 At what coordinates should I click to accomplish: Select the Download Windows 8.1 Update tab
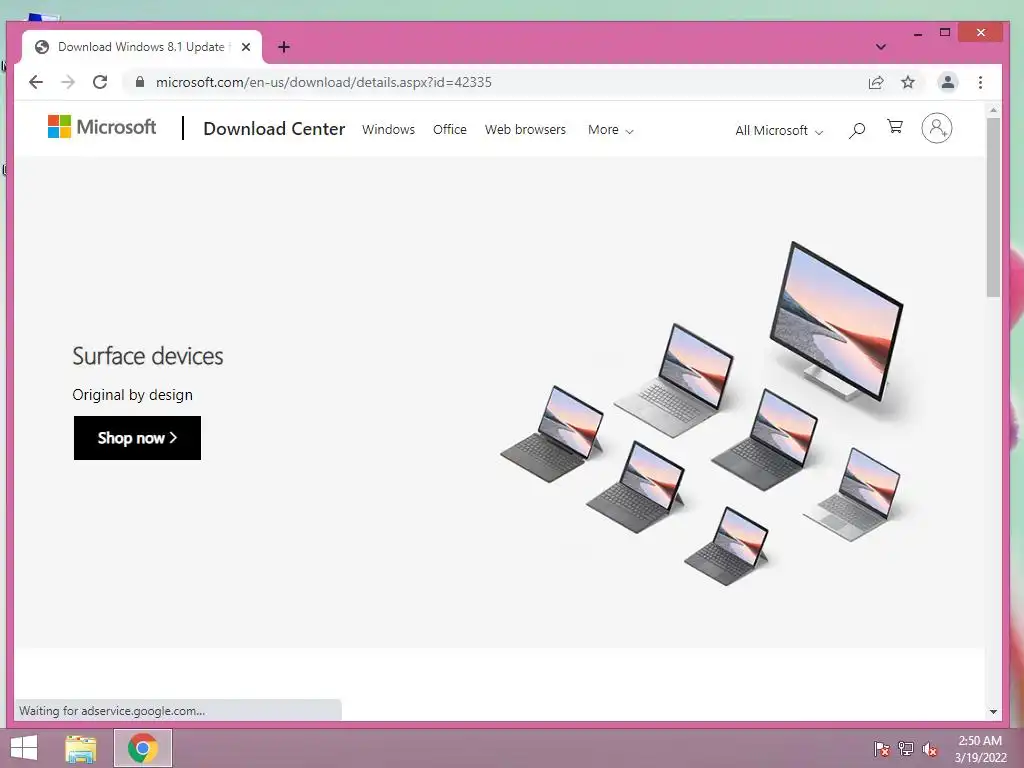[x=141, y=47]
